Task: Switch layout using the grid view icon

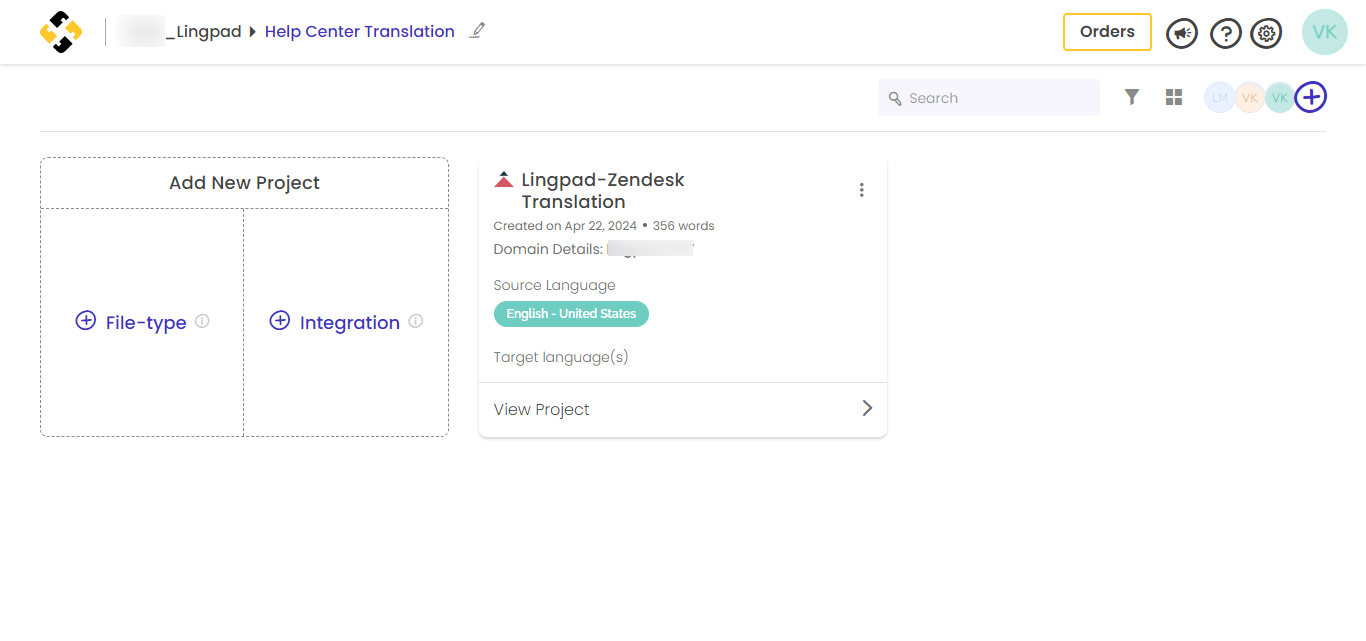Action: point(1174,97)
